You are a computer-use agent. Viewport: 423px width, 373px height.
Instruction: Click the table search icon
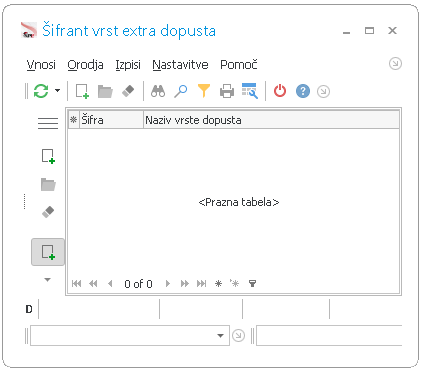[250, 91]
